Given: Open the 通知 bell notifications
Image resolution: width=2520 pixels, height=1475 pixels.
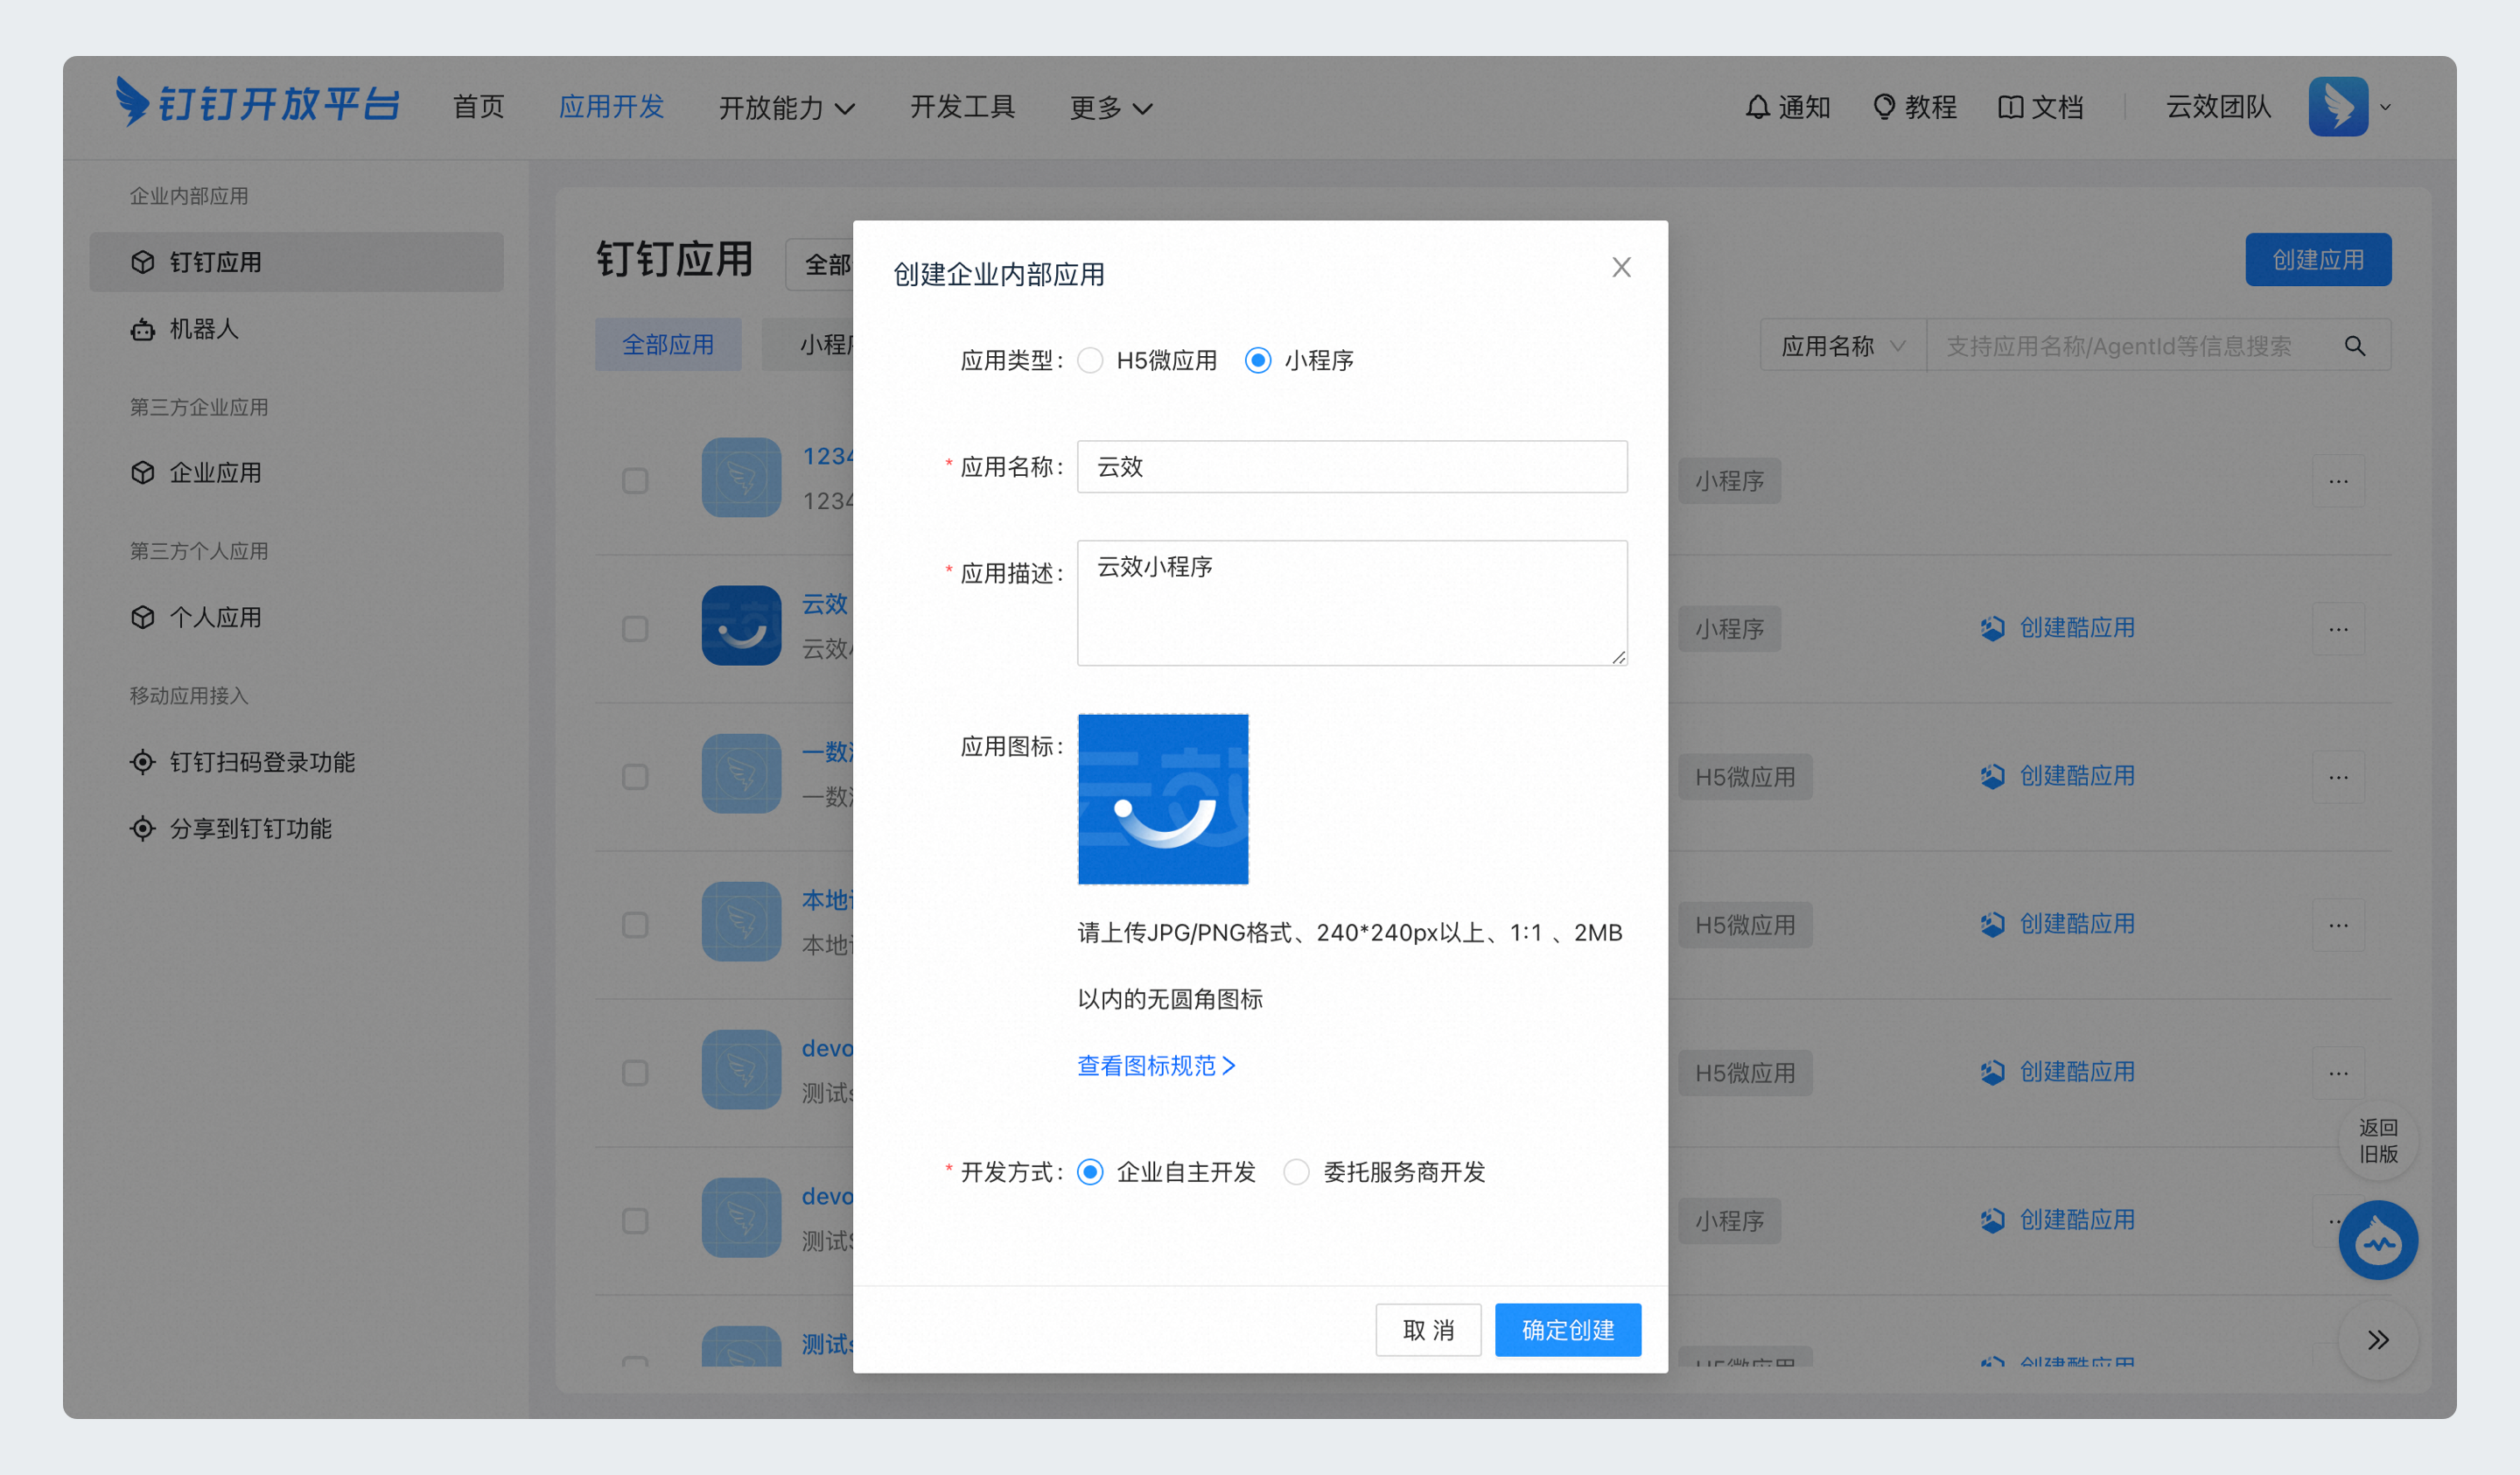Looking at the screenshot, I should (1787, 107).
